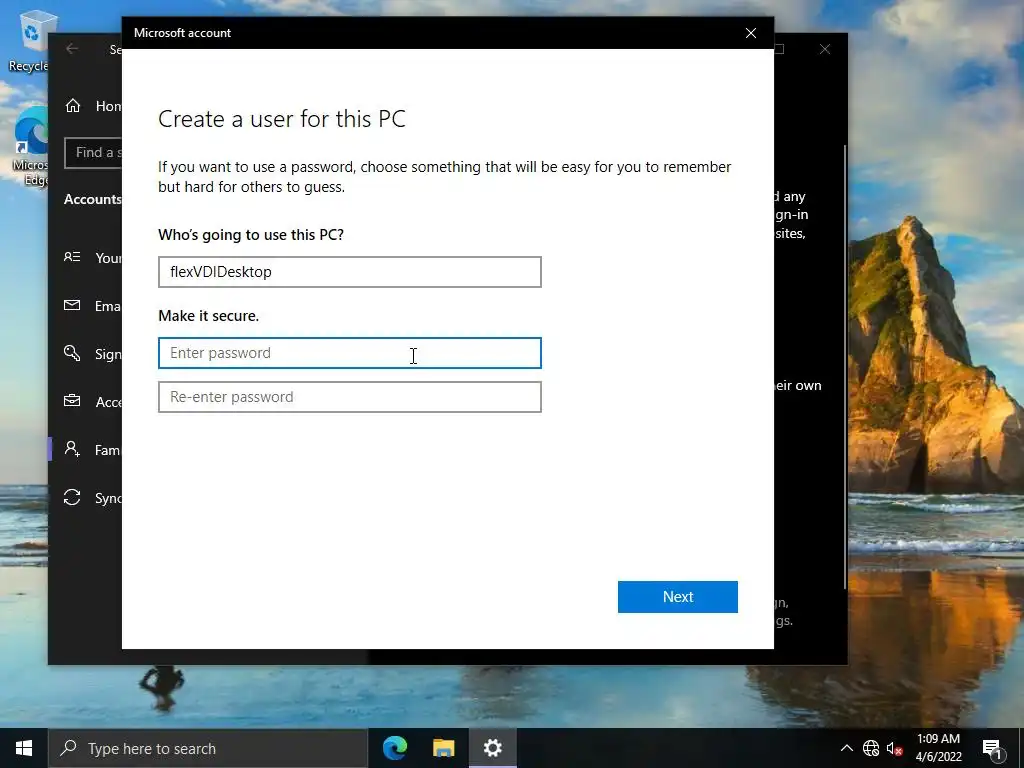The width and height of the screenshot is (1024, 768).
Task: Click the Next button in the dialog
Action: tap(677, 596)
